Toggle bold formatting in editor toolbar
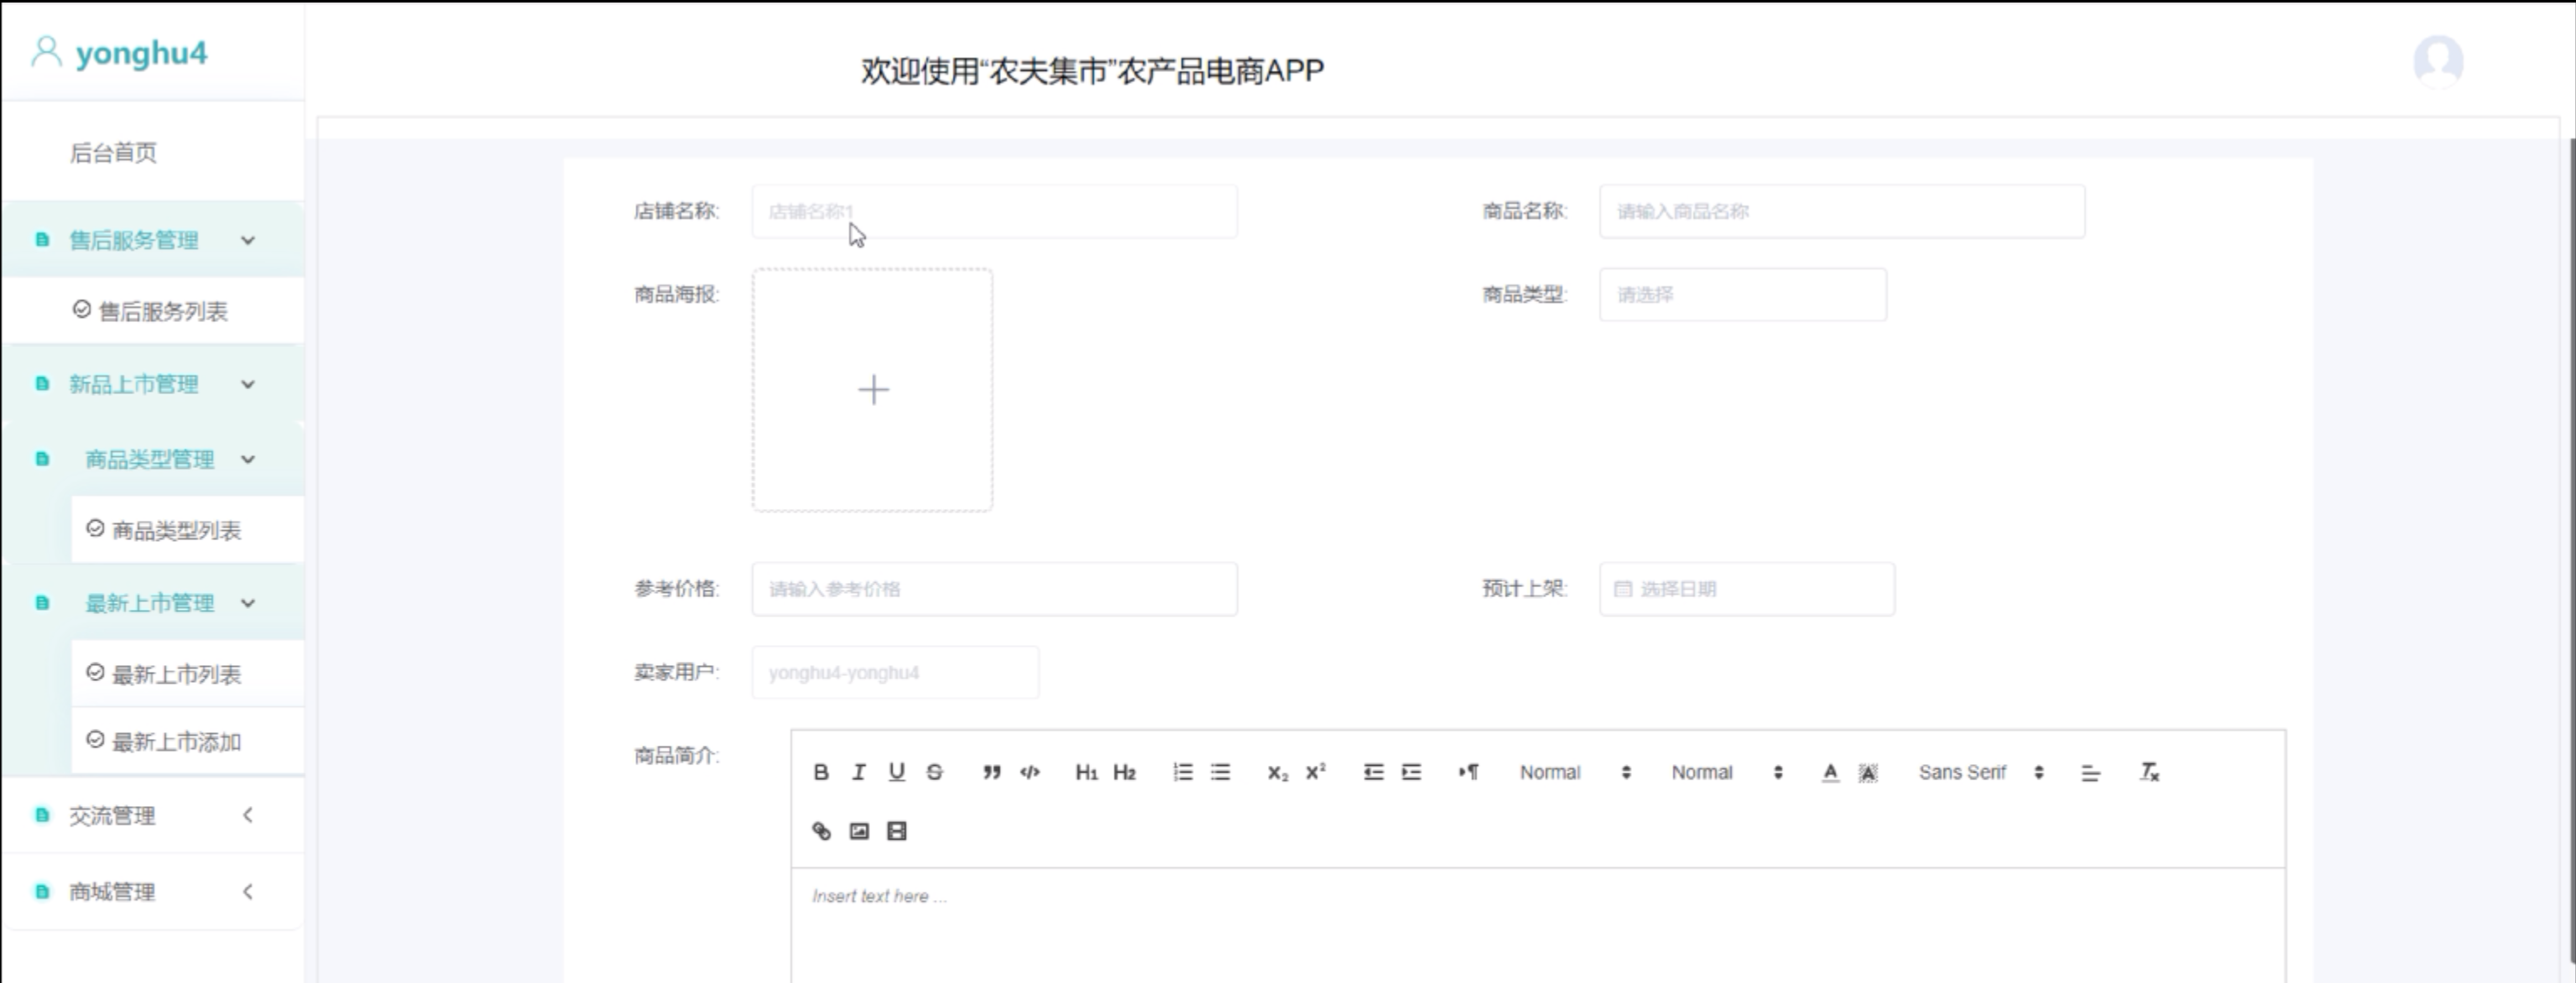This screenshot has width=2576, height=983. pos(820,772)
